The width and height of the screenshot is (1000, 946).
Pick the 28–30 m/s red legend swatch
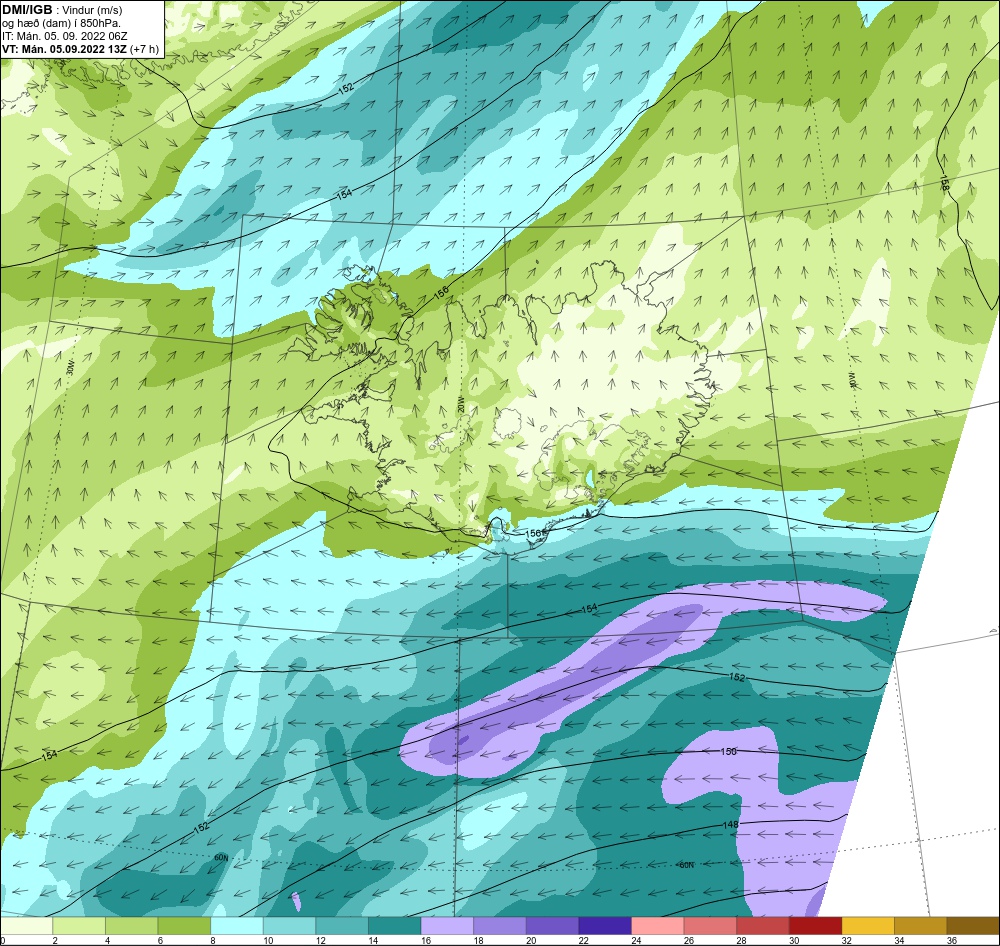pyautogui.click(x=763, y=926)
